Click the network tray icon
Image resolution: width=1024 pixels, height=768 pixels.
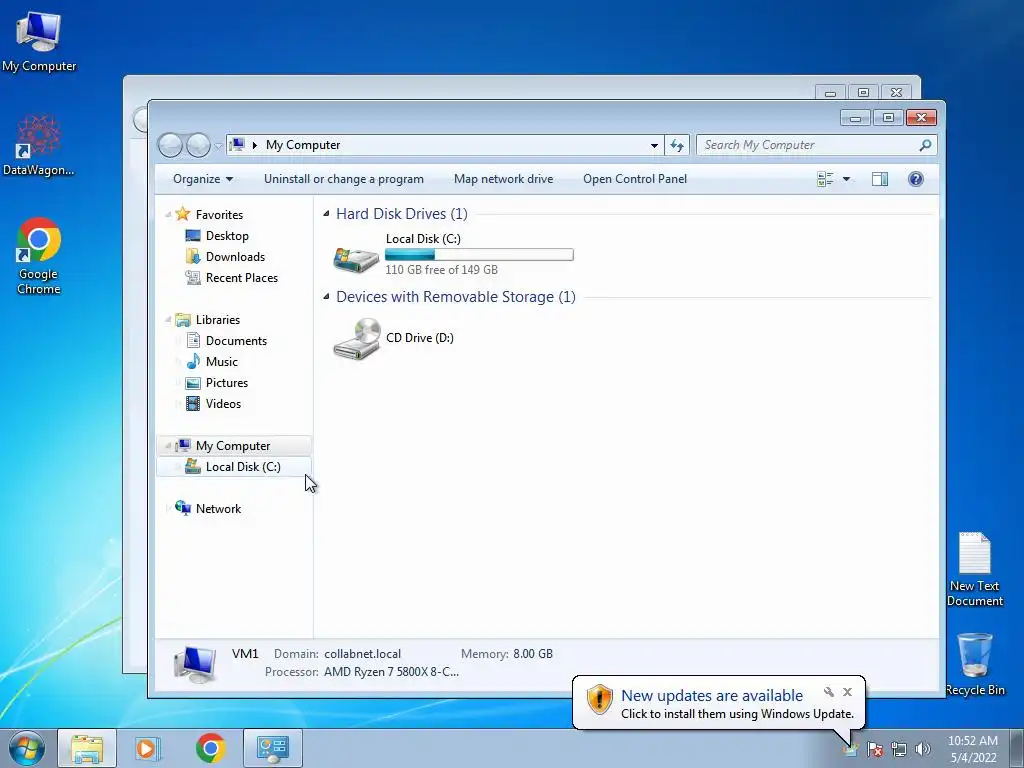[x=899, y=749]
